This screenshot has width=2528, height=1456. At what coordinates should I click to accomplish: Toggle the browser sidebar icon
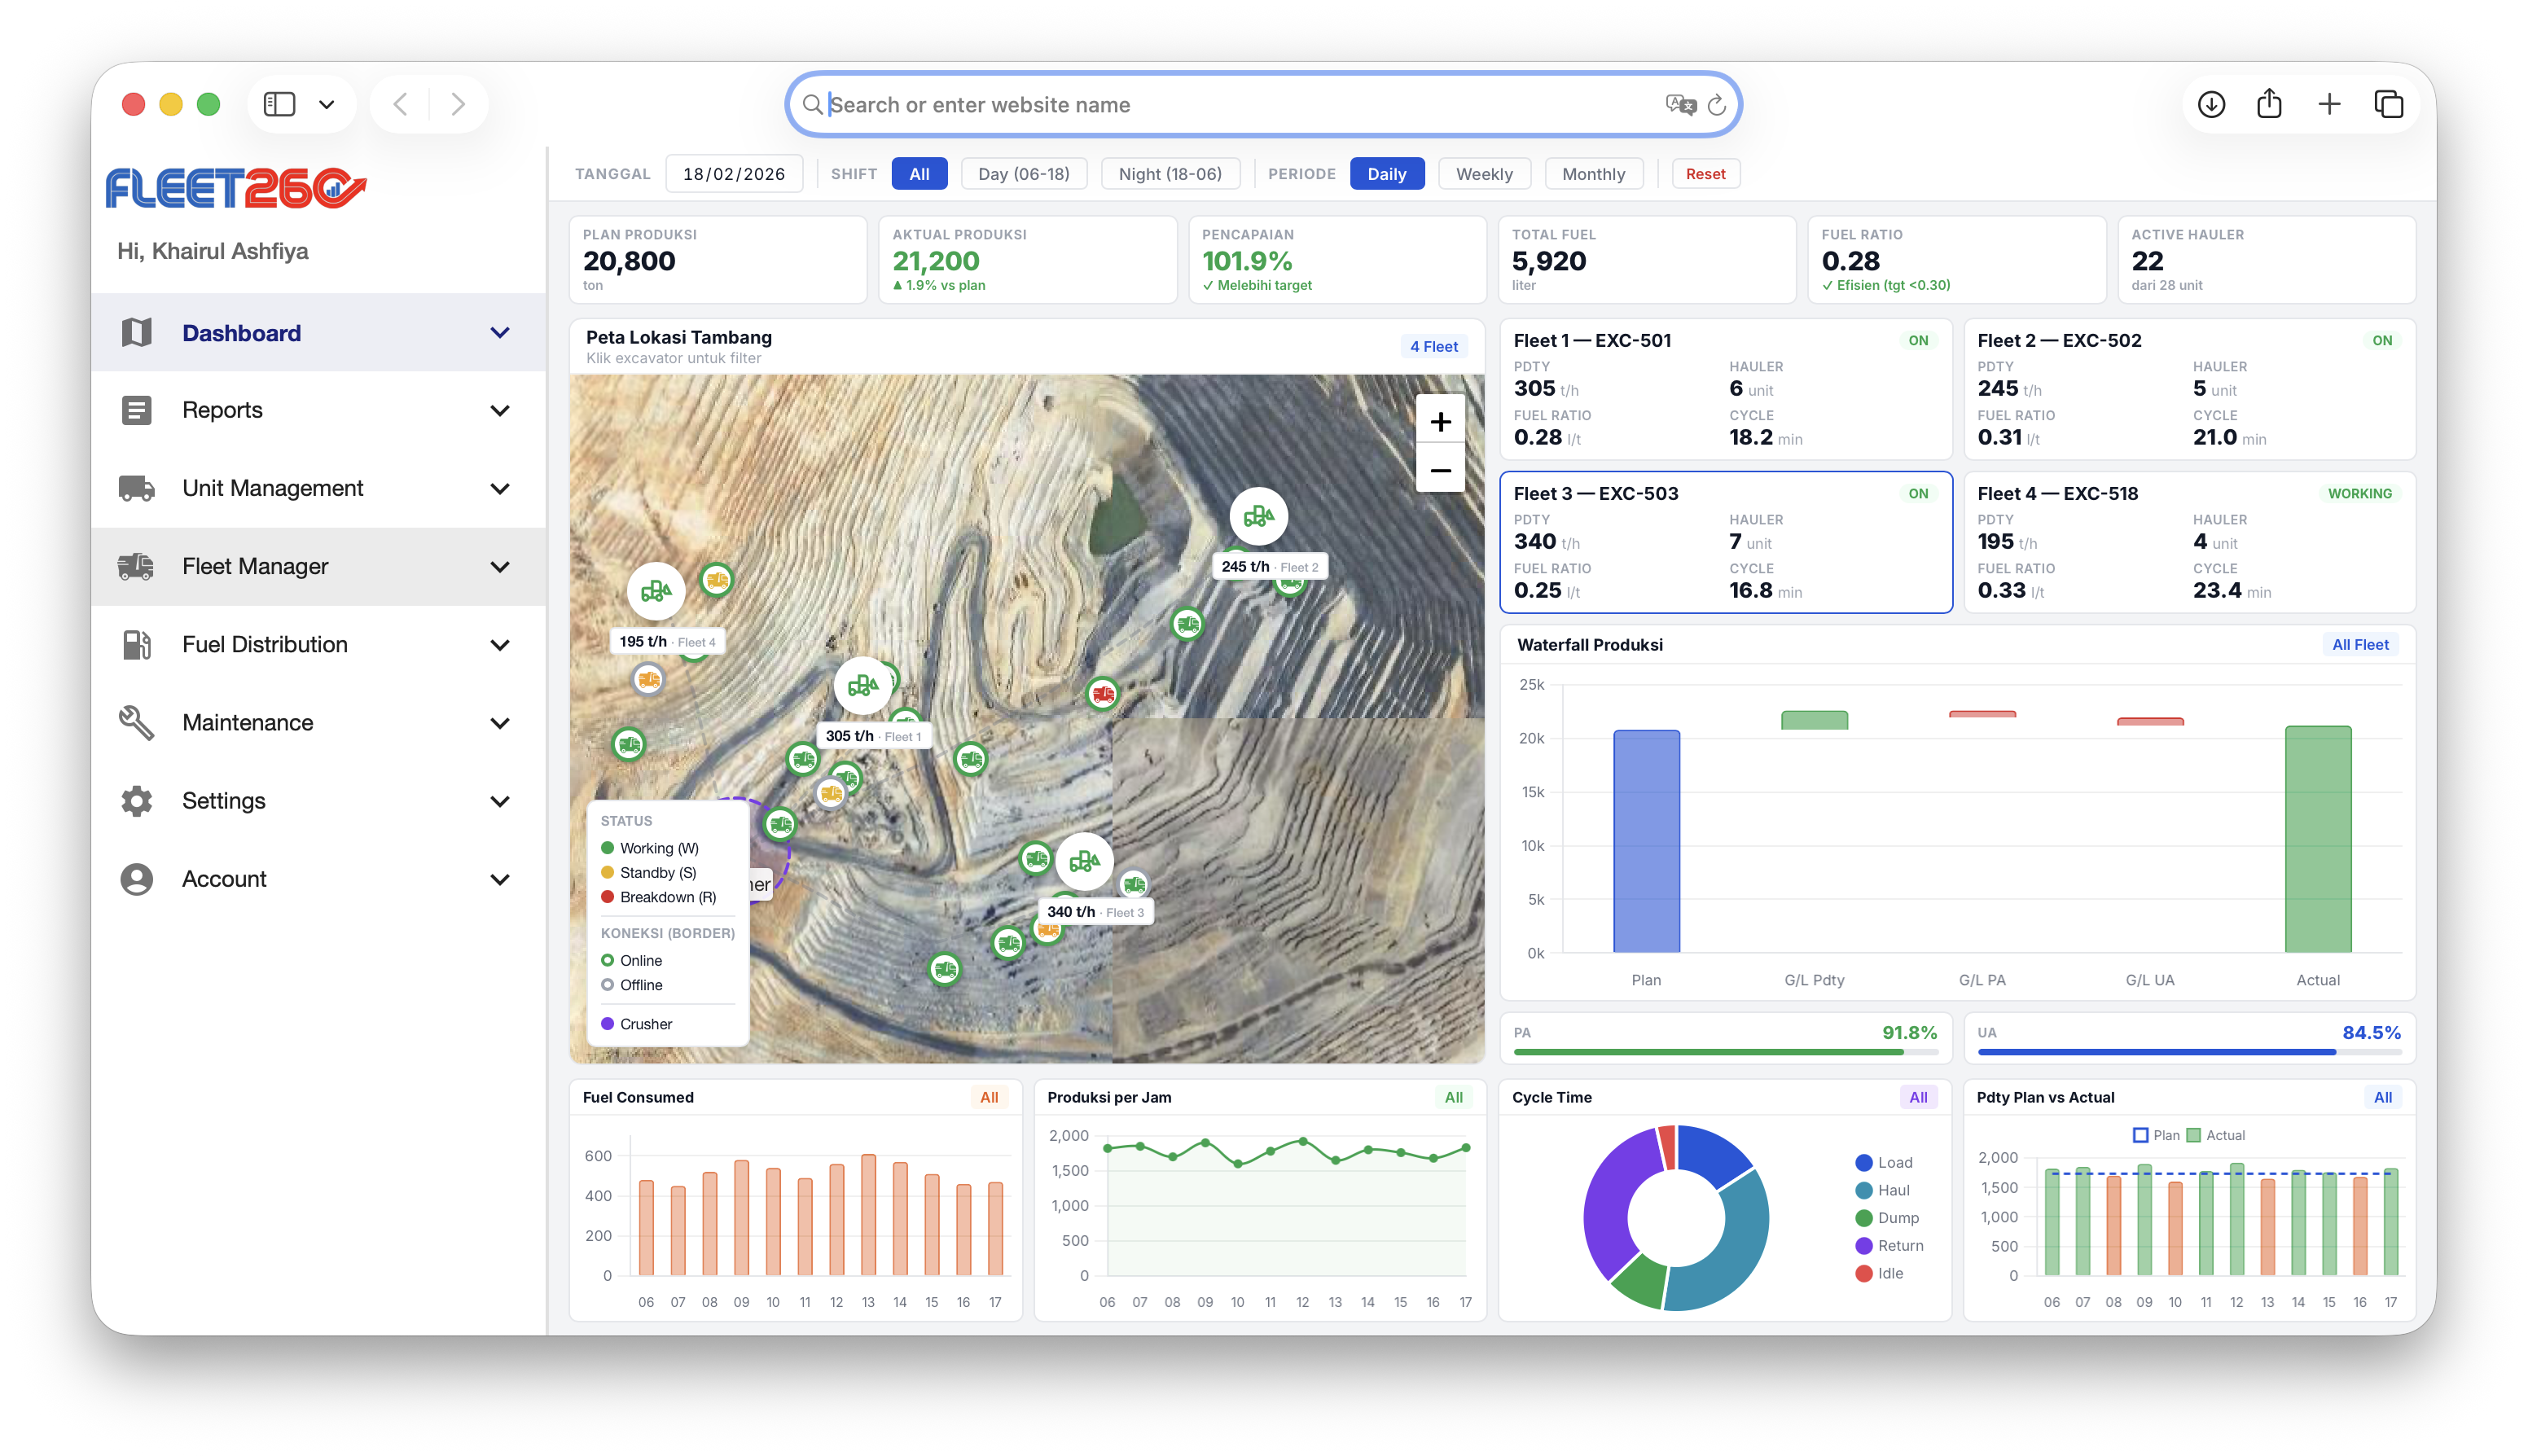click(x=279, y=104)
